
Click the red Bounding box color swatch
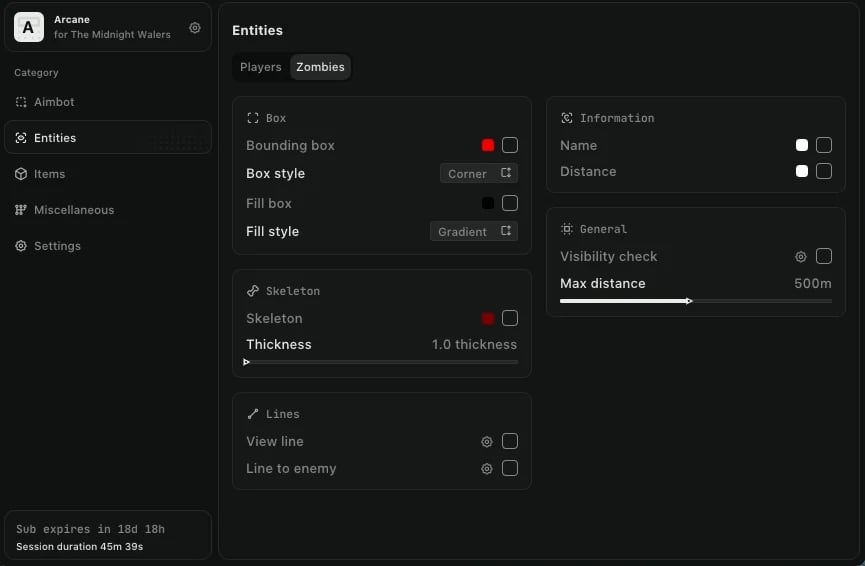click(x=488, y=146)
